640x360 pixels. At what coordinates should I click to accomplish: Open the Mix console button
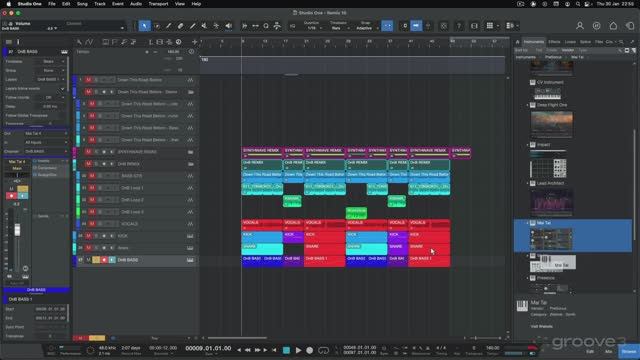(x=609, y=351)
